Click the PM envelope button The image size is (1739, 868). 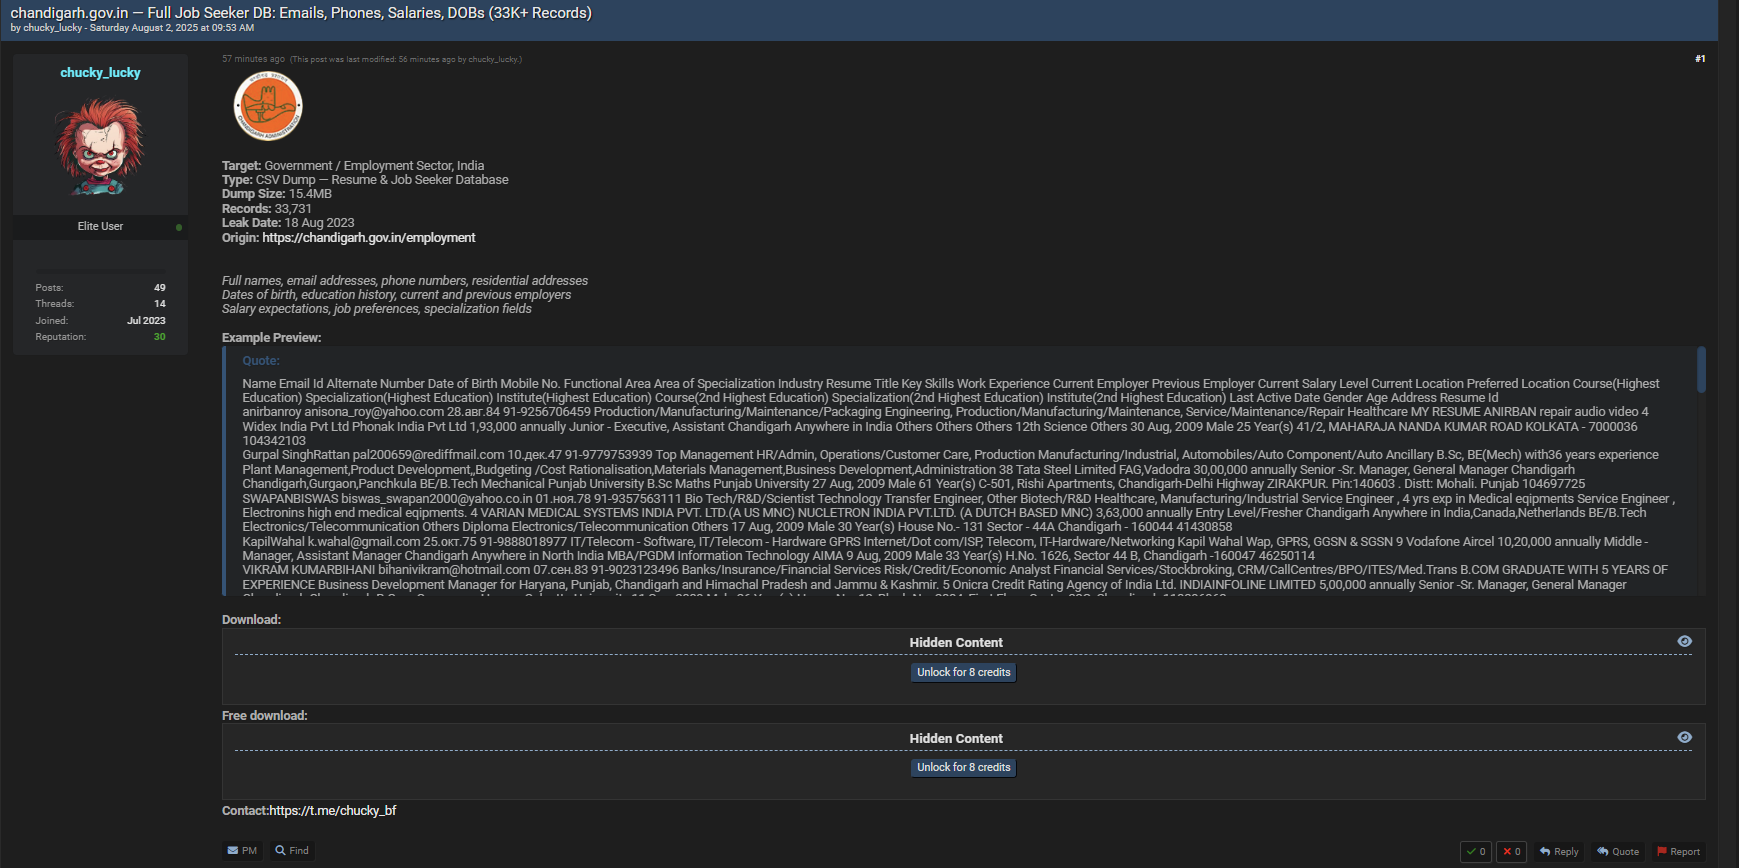click(x=242, y=851)
